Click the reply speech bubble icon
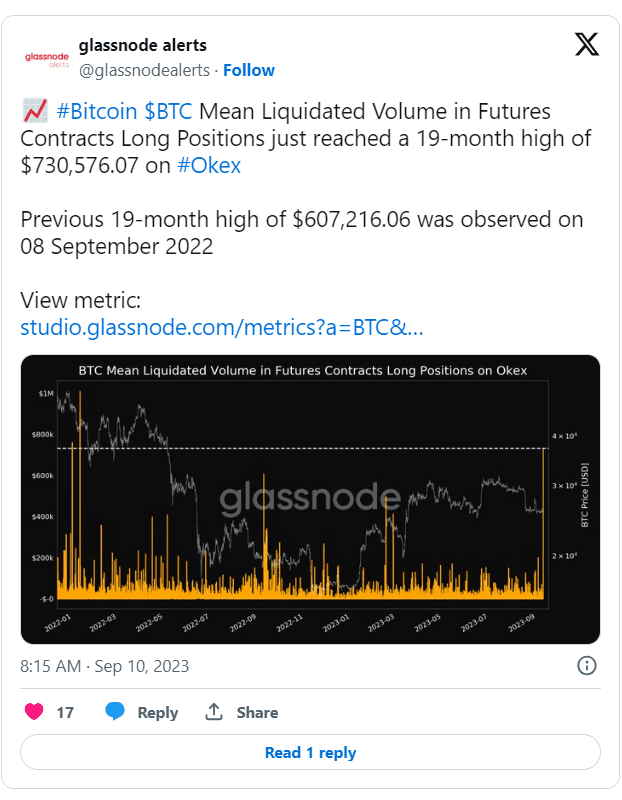This screenshot has width=622, height=800. coord(115,712)
